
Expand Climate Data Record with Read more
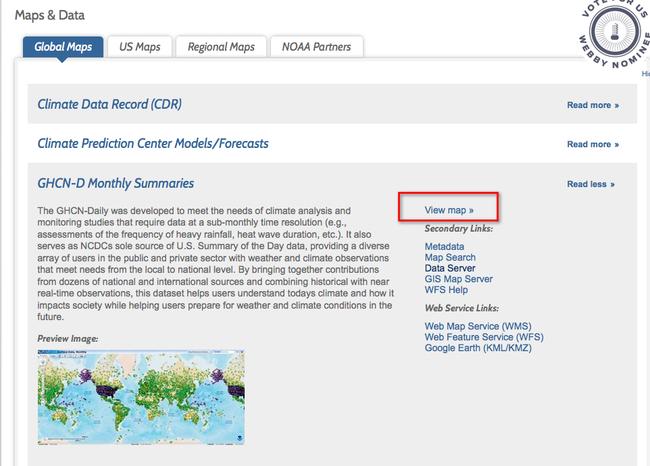click(592, 104)
